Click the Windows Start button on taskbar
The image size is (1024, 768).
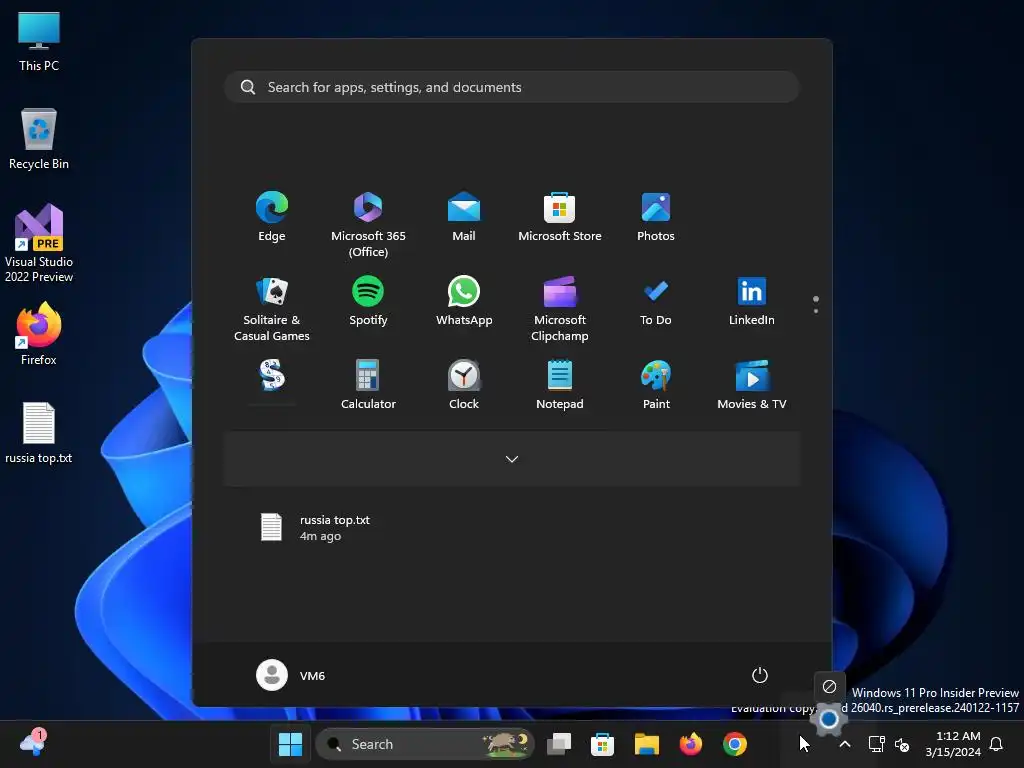point(290,744)
